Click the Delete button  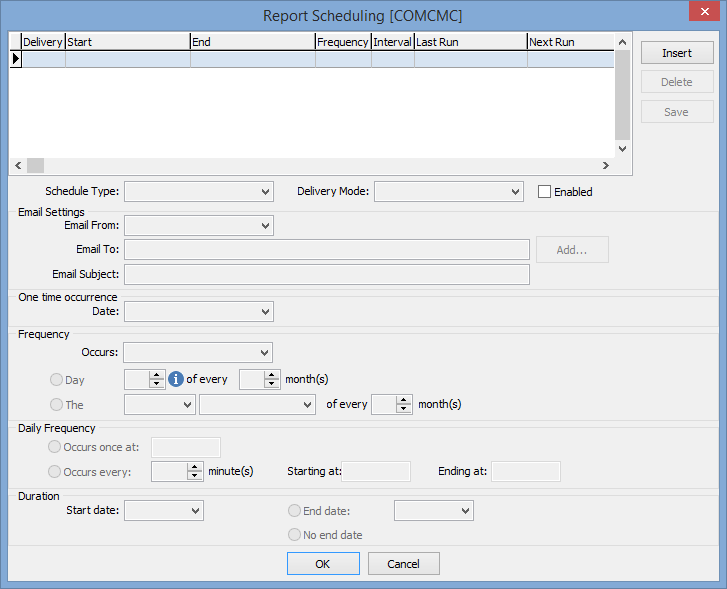tap(677, 82)
